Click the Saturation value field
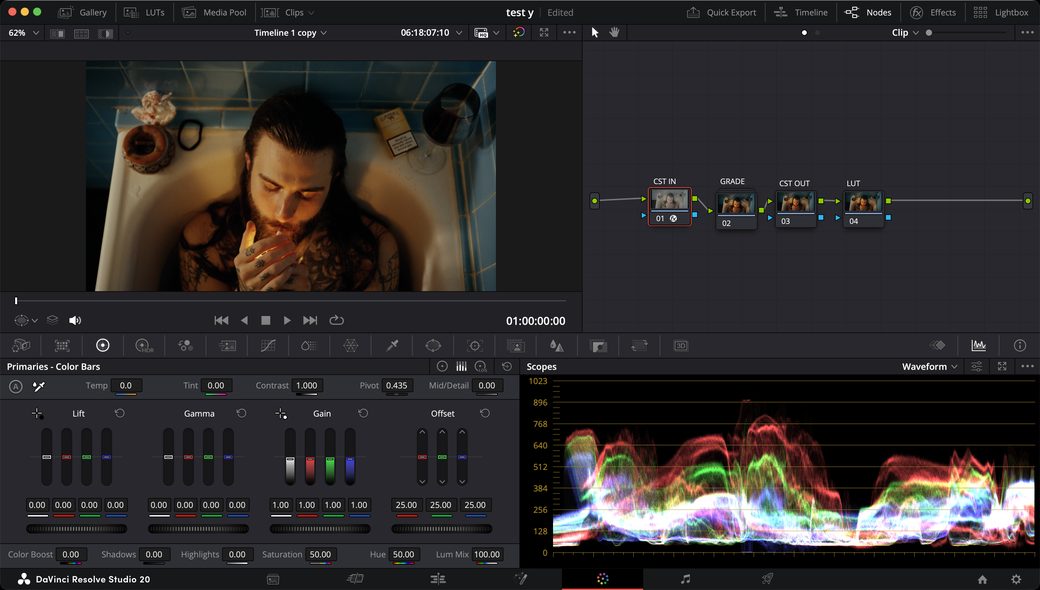 (x=320, y=554)
